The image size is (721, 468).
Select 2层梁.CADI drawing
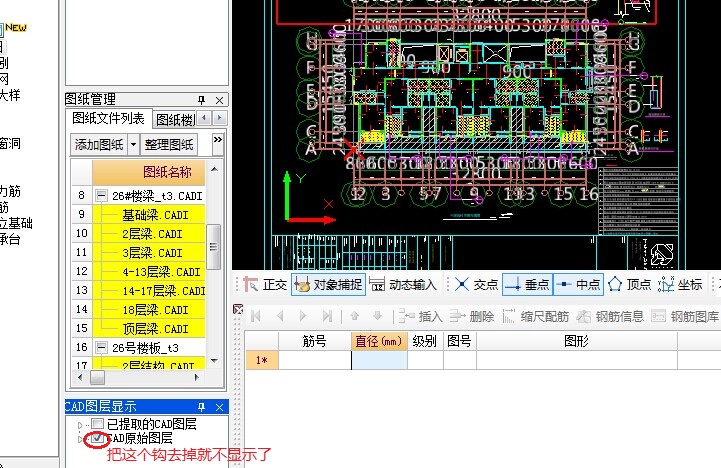click(x=149, y=234)
